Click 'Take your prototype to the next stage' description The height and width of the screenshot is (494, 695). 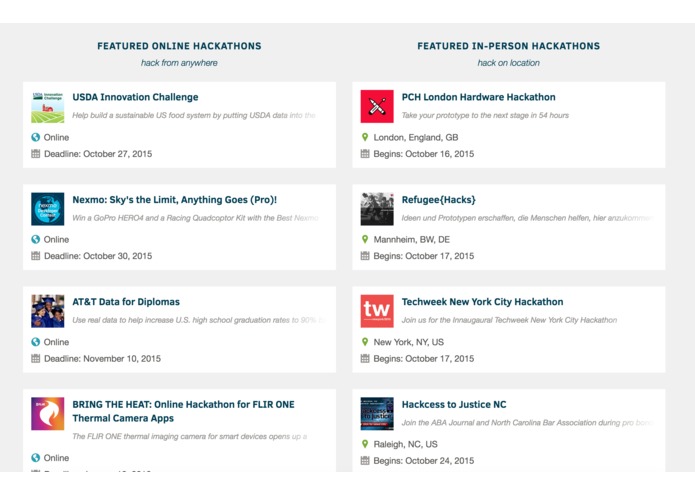point(485,115)
